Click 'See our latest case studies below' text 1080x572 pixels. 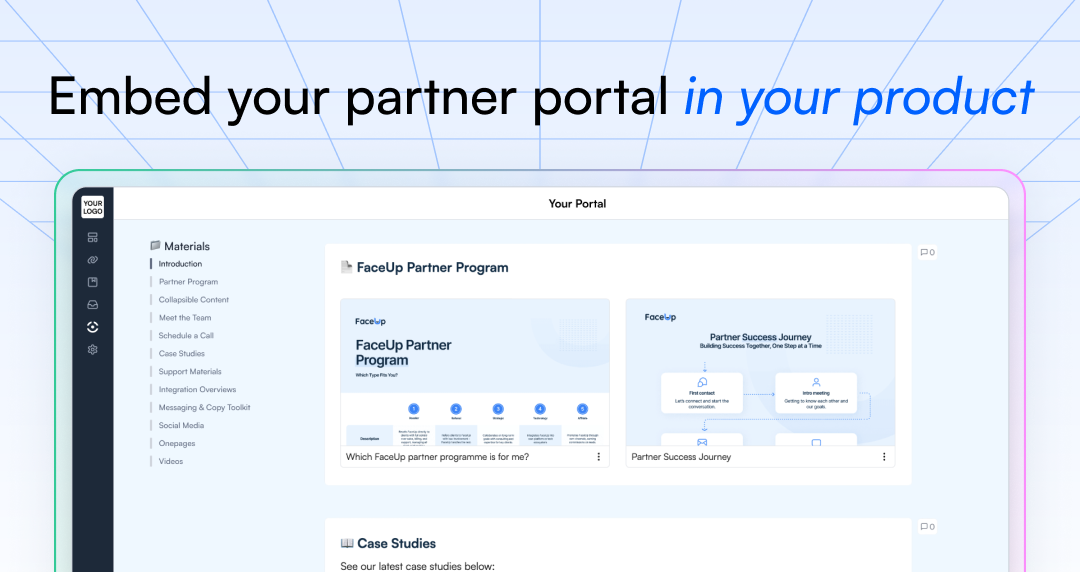click(417, 566)
